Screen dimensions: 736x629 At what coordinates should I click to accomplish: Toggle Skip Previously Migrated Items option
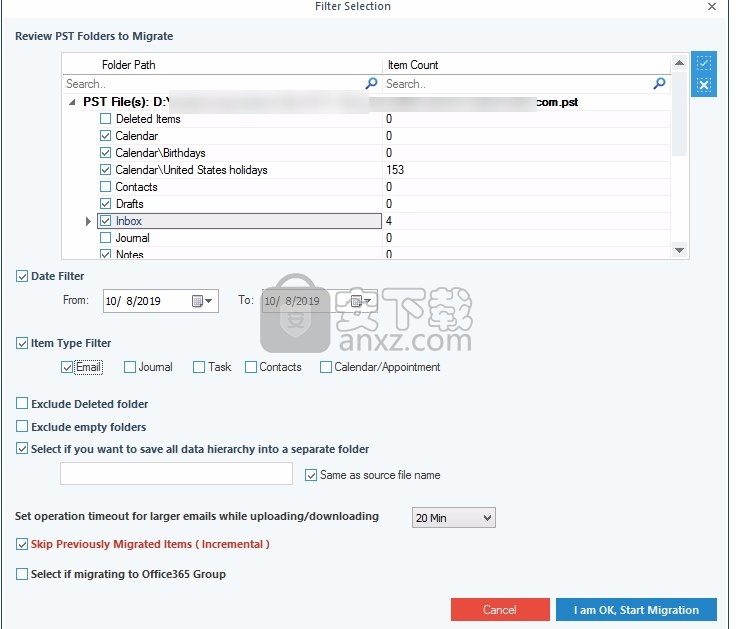(x=22, y=544)
